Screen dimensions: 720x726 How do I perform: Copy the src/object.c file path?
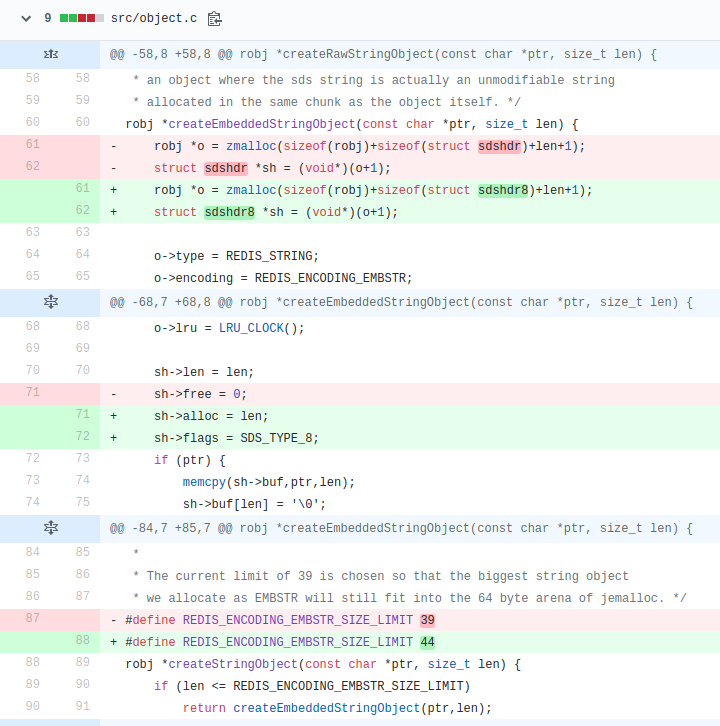coord(215,19)
